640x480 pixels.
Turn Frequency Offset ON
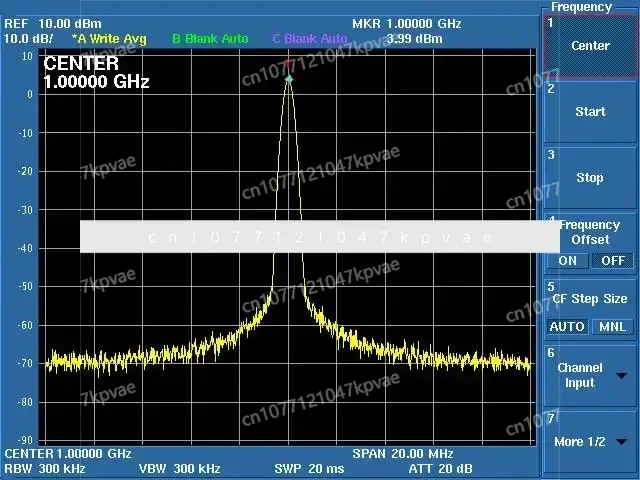[x=568, y=261]
